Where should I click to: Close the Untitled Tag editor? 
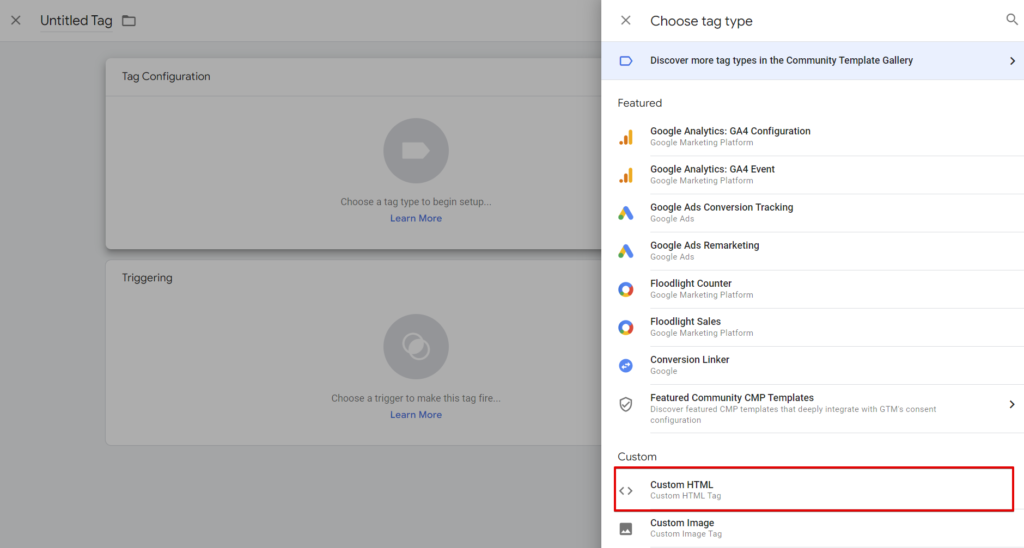[x=16, y=20]
